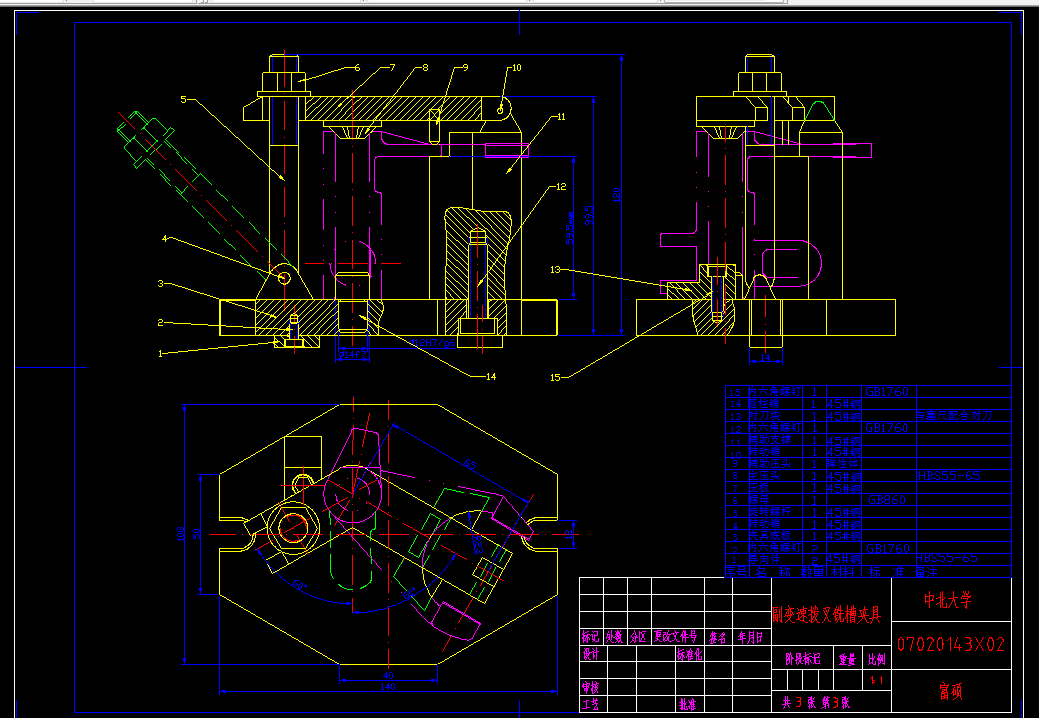Click the Ø12H7/g6 fit dimension
Image resolution: width=1039 pixels, height=718 pixels.
[x=433, y=343]
